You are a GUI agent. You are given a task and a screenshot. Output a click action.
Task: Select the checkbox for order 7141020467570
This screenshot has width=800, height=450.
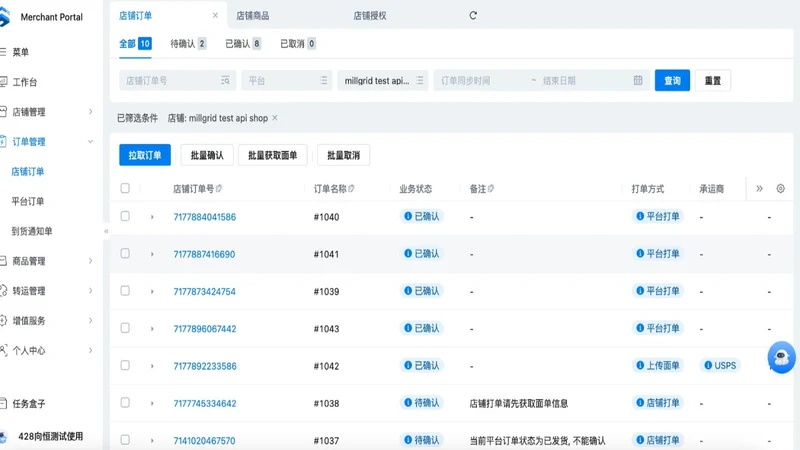pos(125,440)
